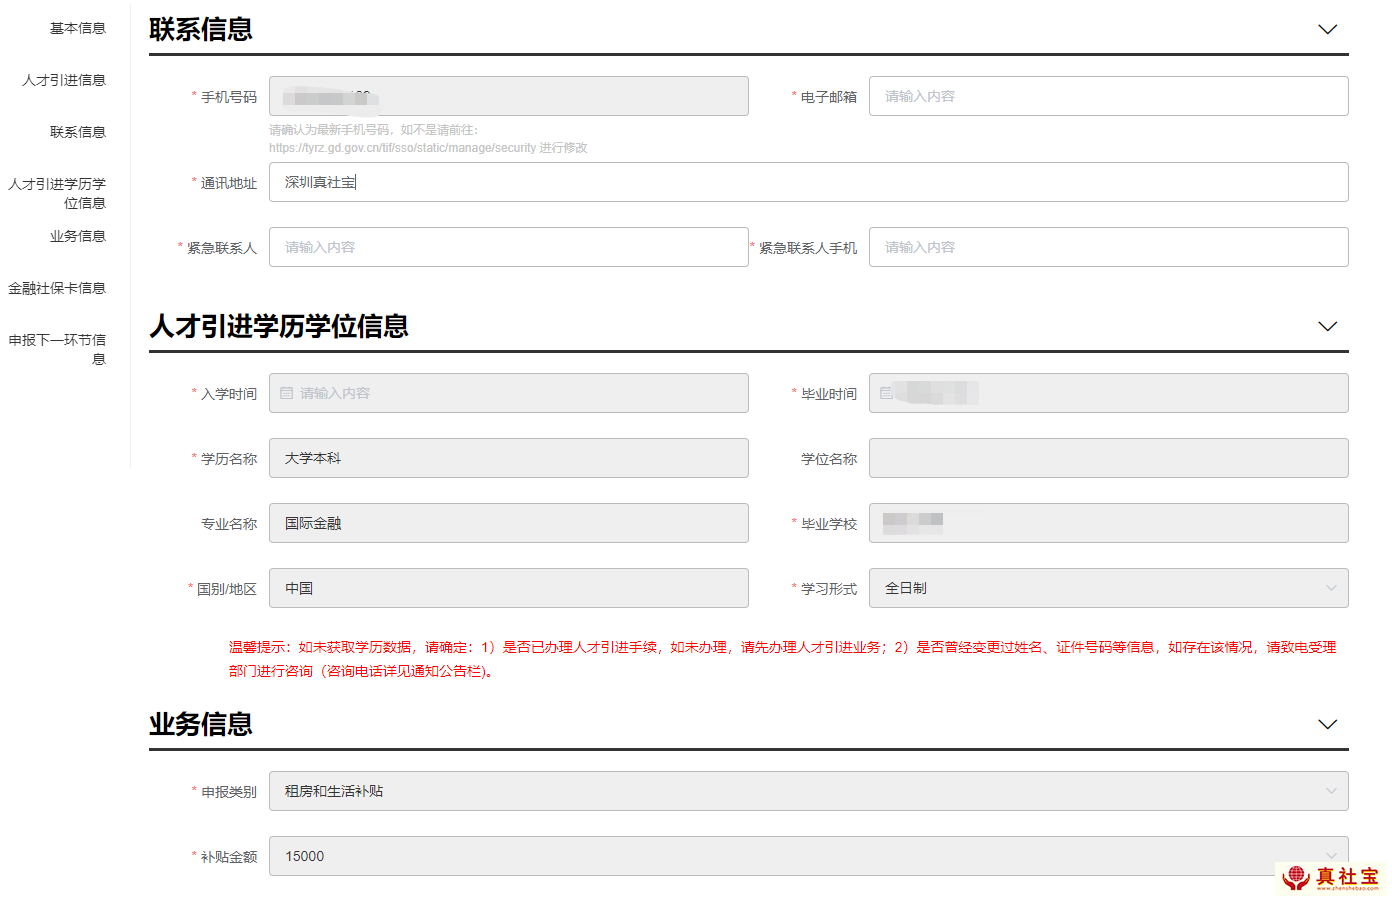Click the calendar icon in 入学时间 field
This screenshot has height=901, width=1392.
point(287,394)
